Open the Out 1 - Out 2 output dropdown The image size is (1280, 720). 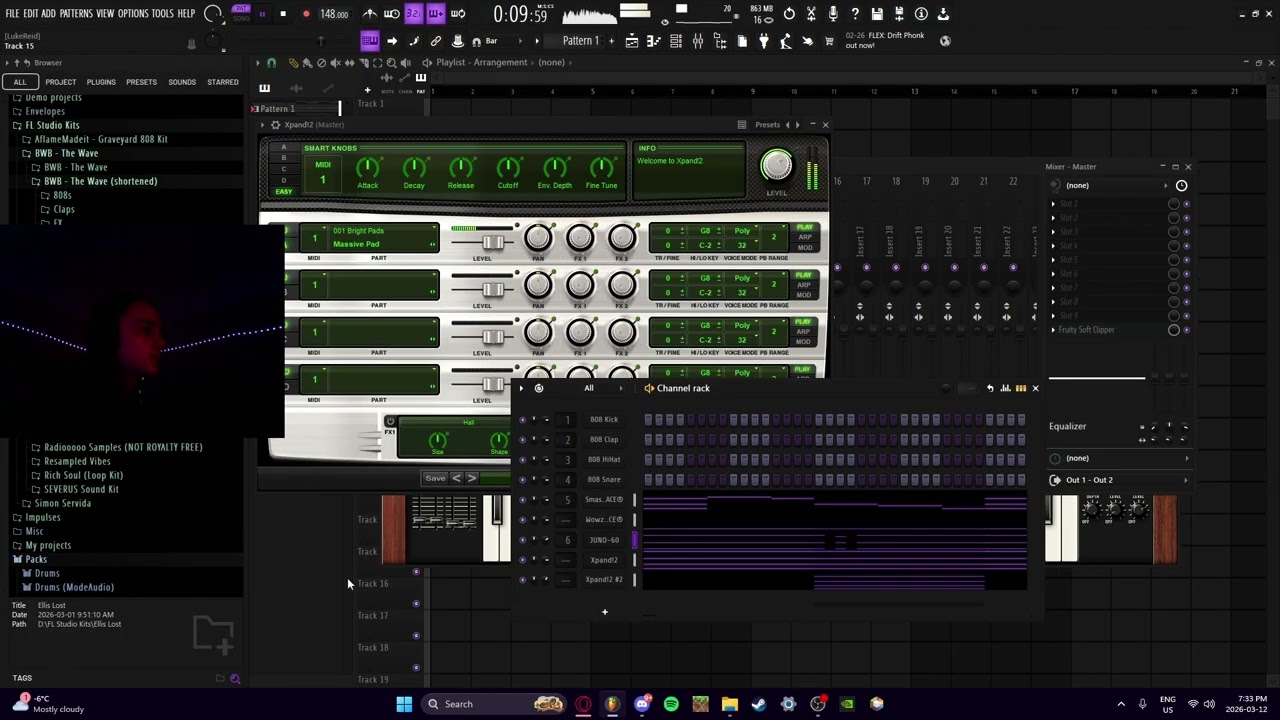tap(1119, 480)
